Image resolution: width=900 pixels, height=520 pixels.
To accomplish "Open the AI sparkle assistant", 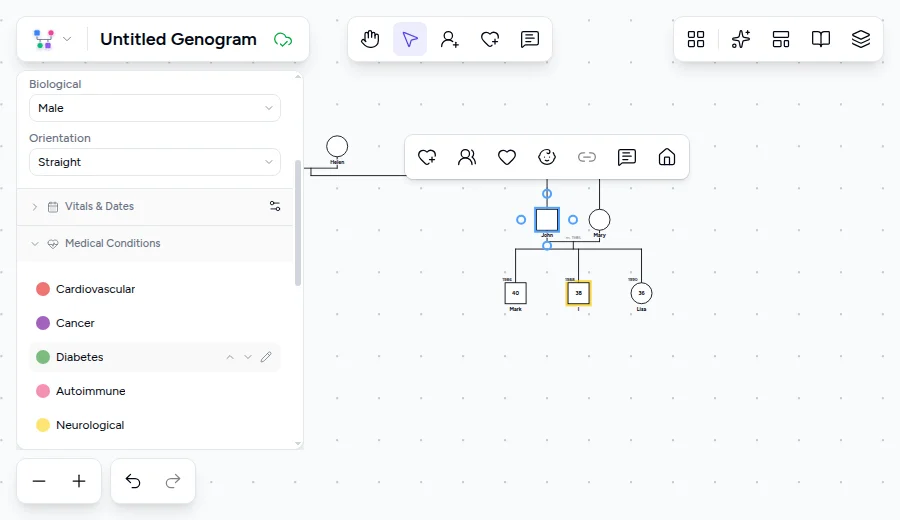I will tap(740, 39).
